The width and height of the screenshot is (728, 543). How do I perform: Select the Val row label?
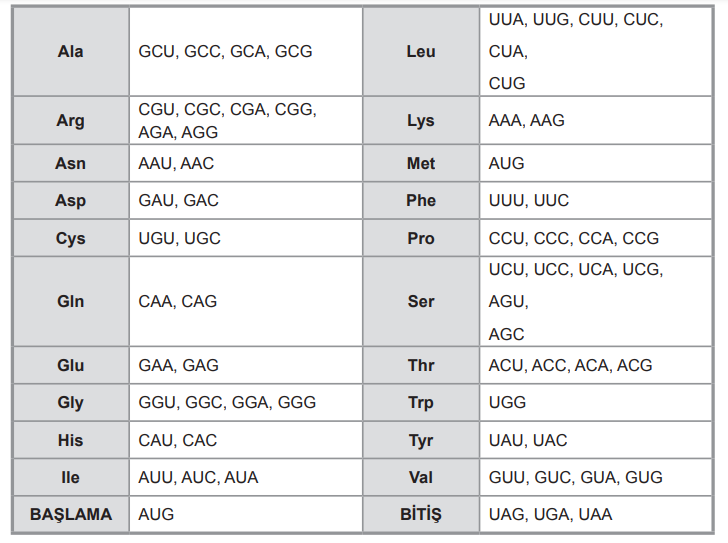click(421, 478)
